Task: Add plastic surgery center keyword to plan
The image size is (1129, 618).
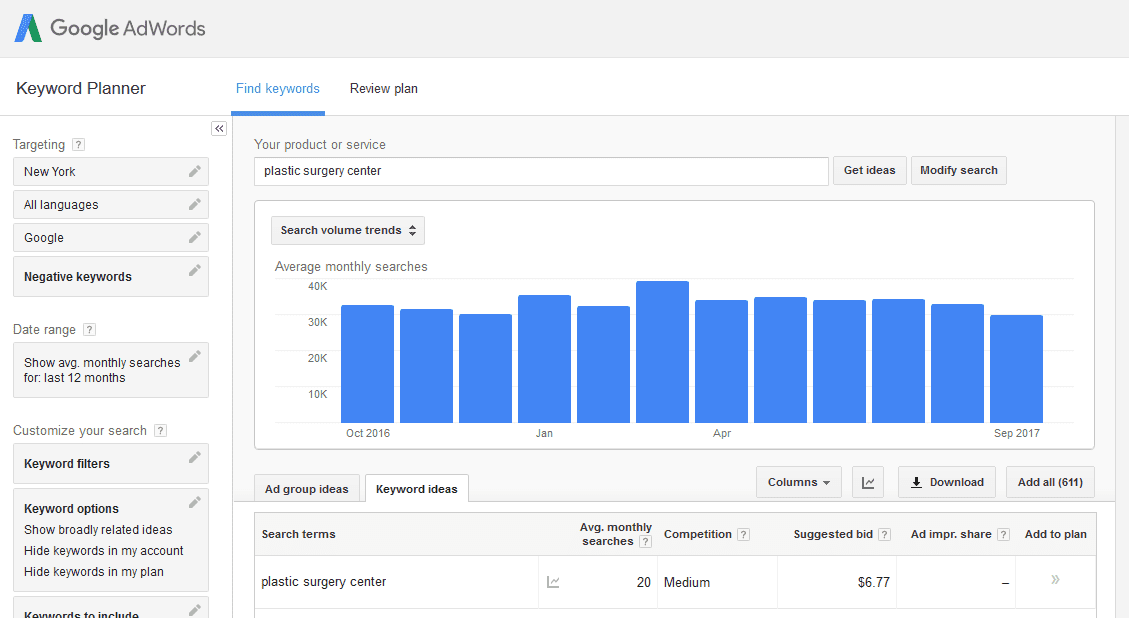Action: (x=1055, y=581)
